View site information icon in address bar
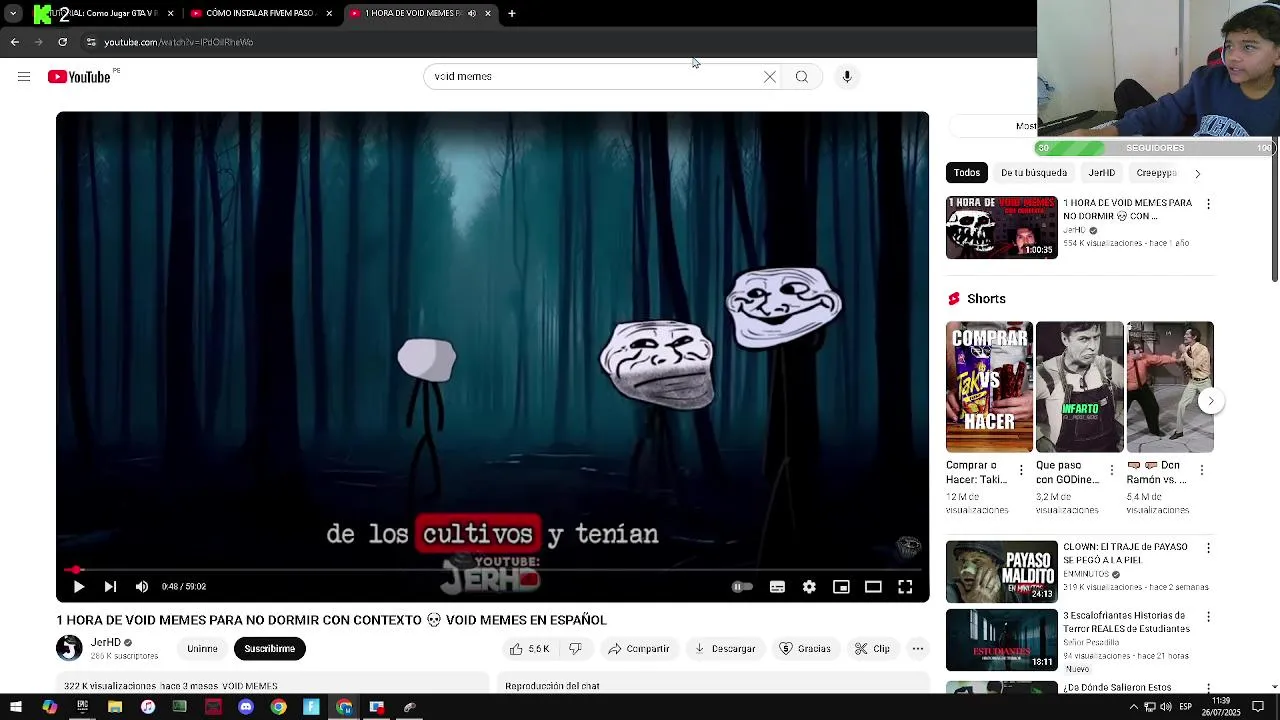The width and height of the screenshot is (1280, 720). 91,42
